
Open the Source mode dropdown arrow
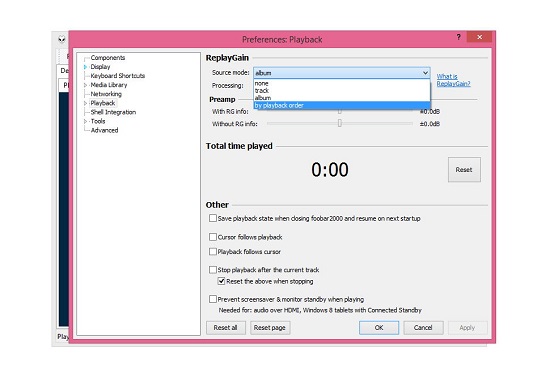425,73
